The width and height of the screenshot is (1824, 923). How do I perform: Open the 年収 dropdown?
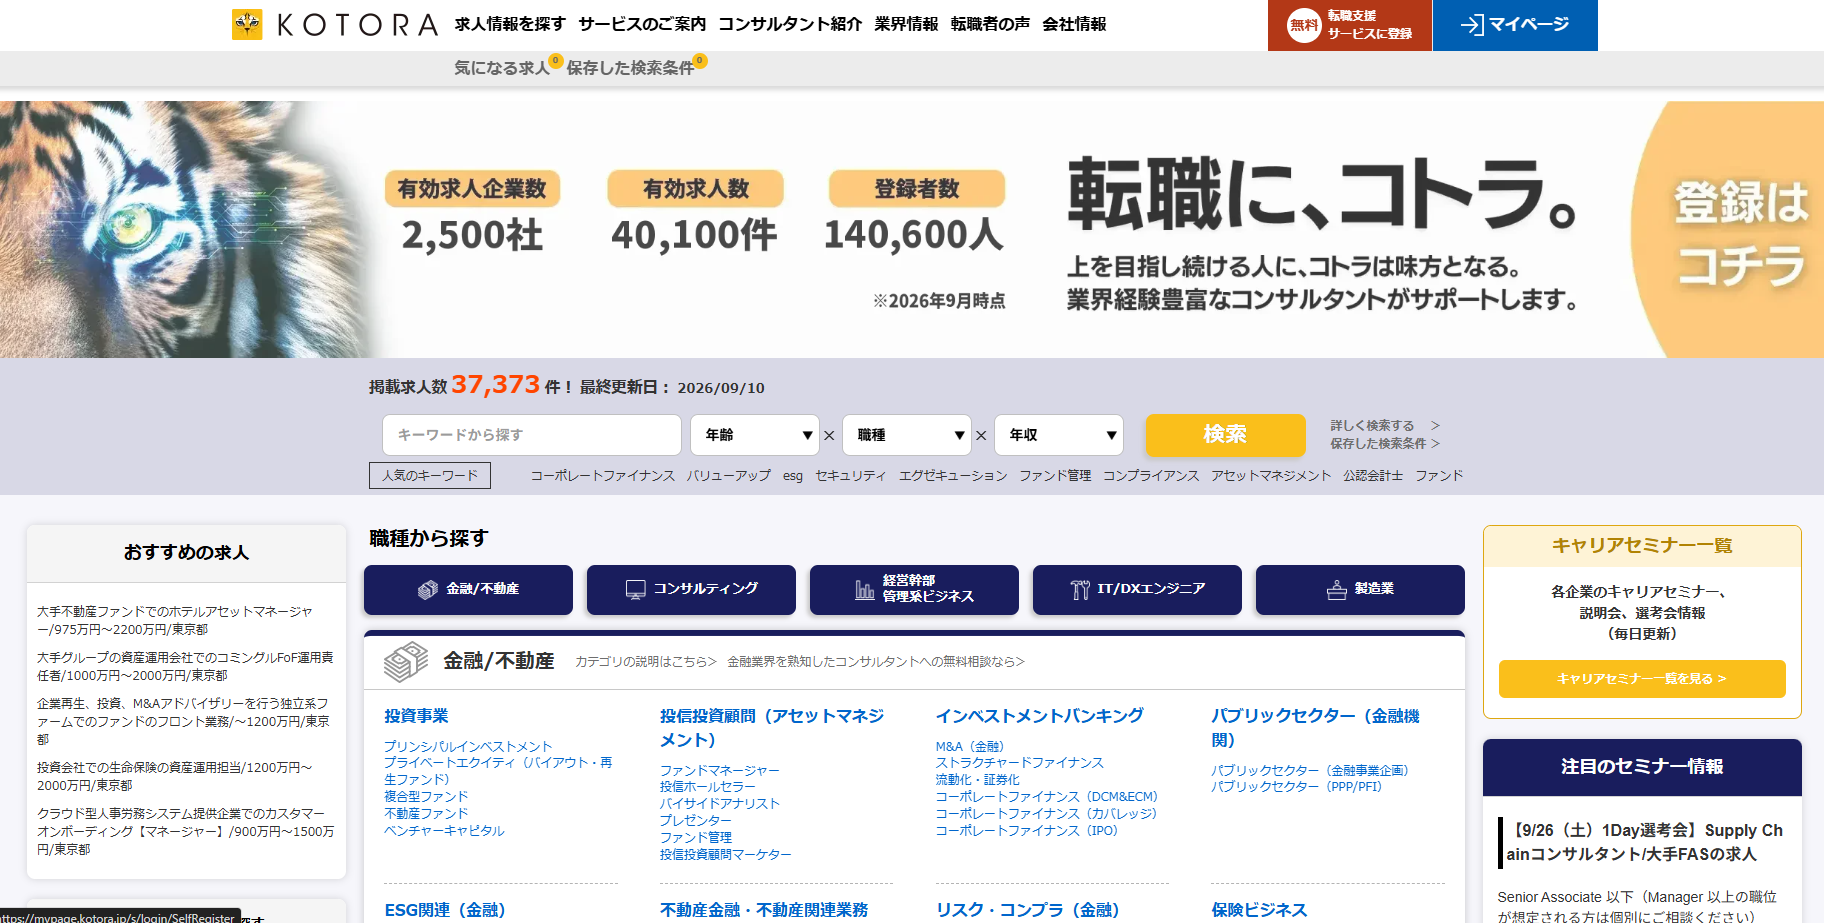(x=1059, y=435)
